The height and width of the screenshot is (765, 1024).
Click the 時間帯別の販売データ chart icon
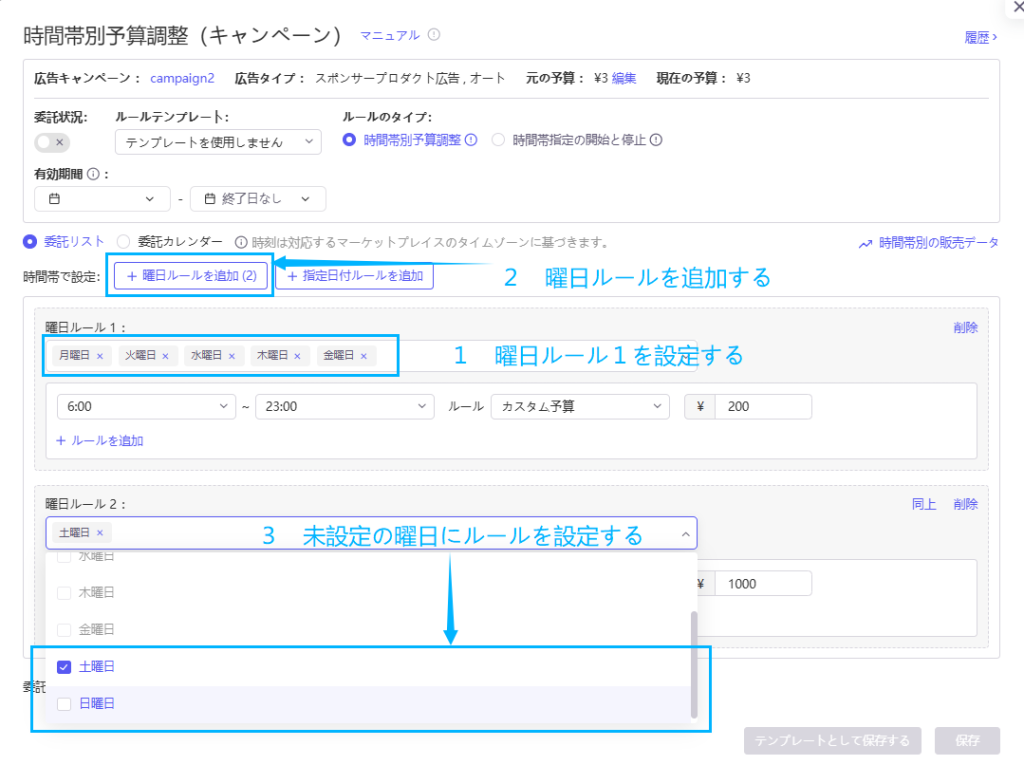pos(865,244)
